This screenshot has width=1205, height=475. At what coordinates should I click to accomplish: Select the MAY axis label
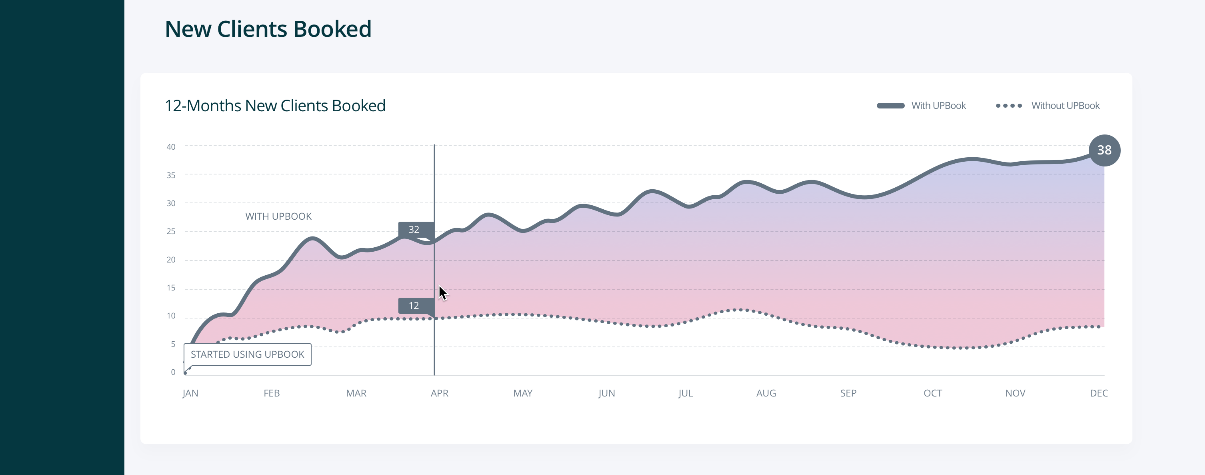click(x=522, y=394)
